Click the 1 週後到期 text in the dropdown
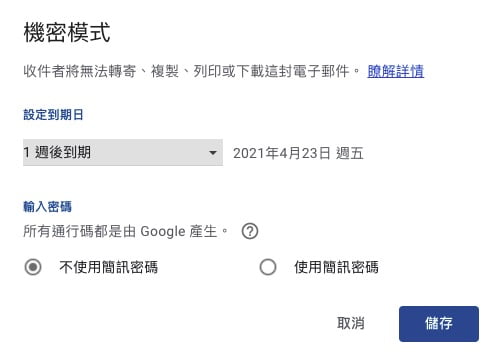Screen dimensions: 502x364 point(57,153)
